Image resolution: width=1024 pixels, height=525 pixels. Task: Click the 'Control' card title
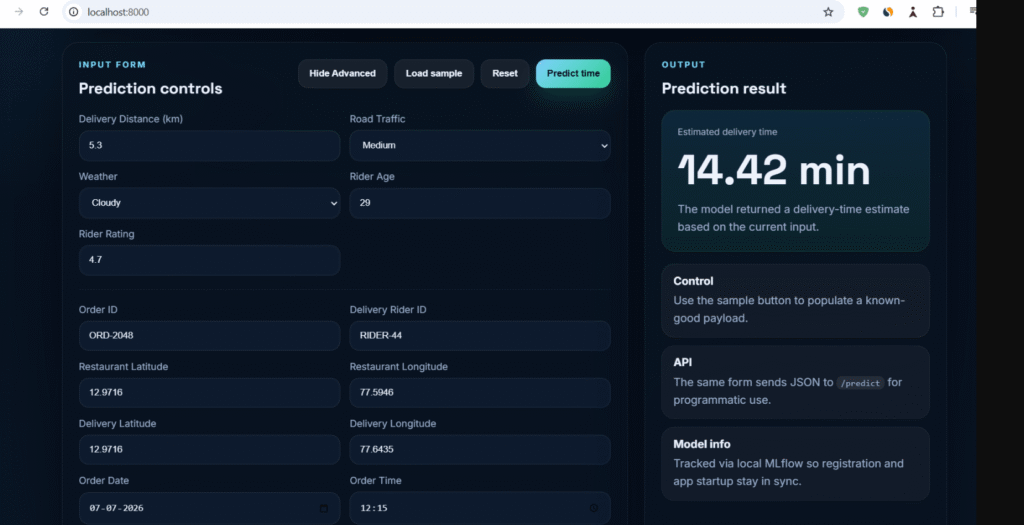(x=693, y=281)
